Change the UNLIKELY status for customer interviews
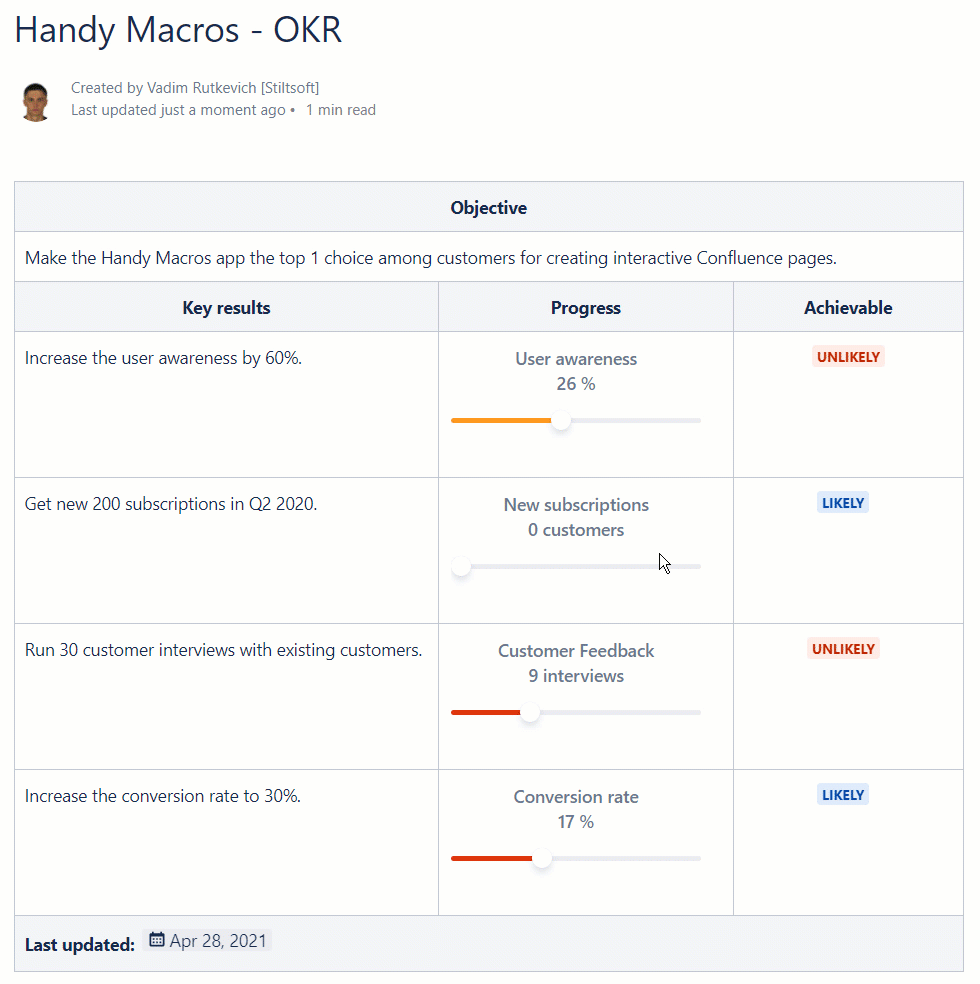 (843, 648)
